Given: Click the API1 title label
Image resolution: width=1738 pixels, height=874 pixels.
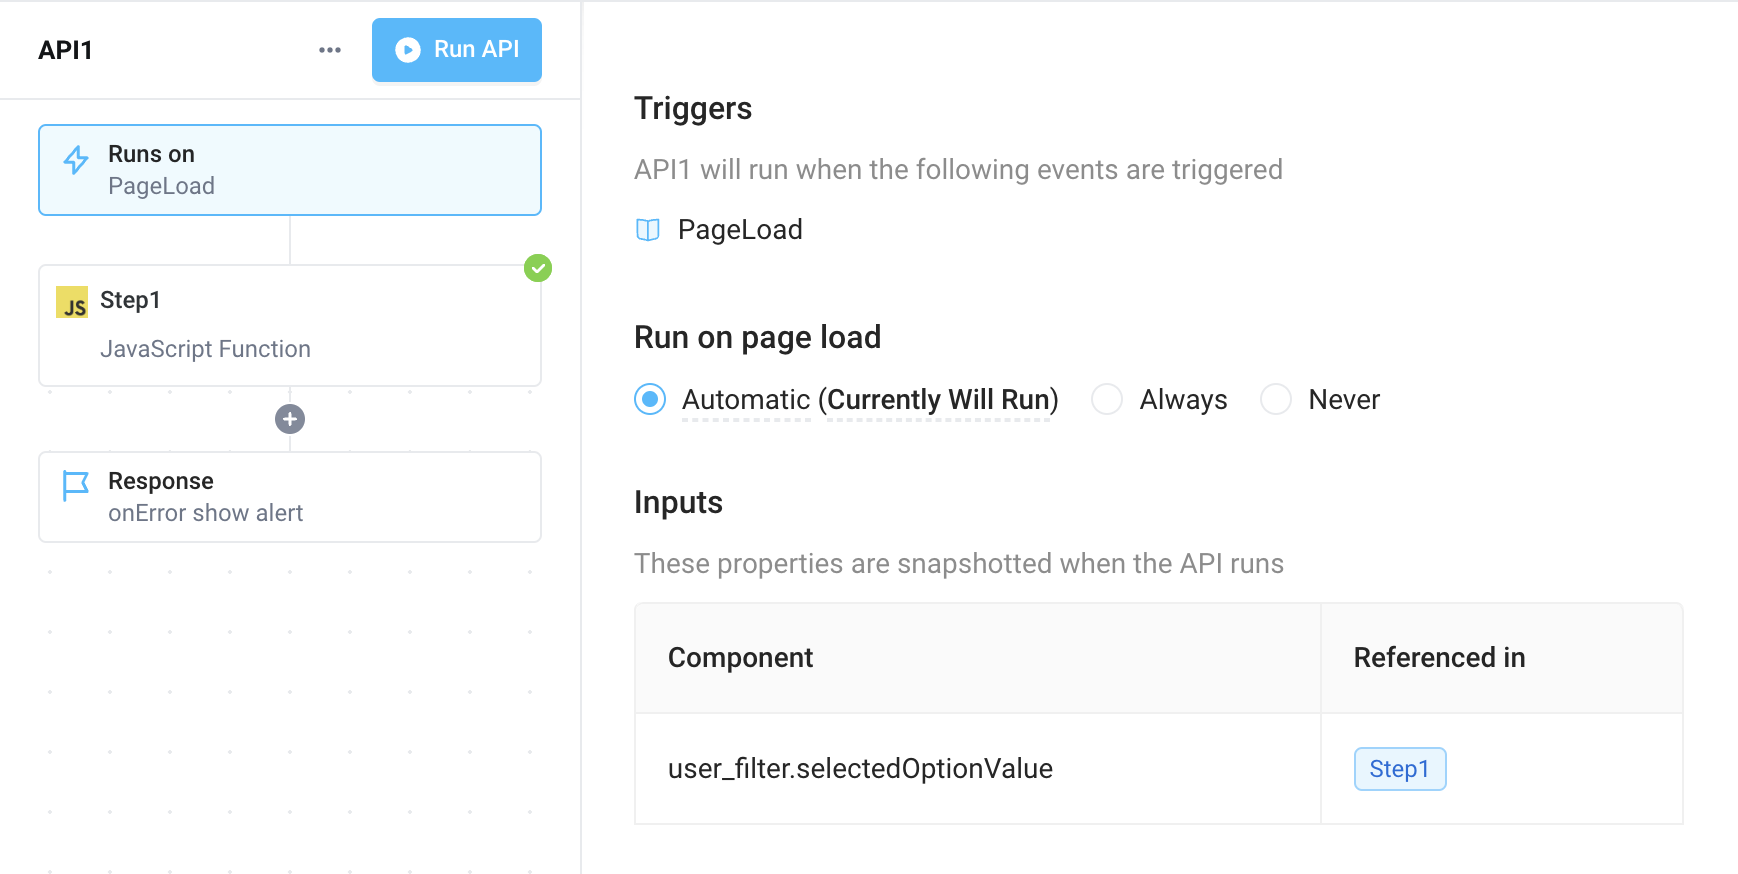Looking at the screenshot, I should [64, 49].
